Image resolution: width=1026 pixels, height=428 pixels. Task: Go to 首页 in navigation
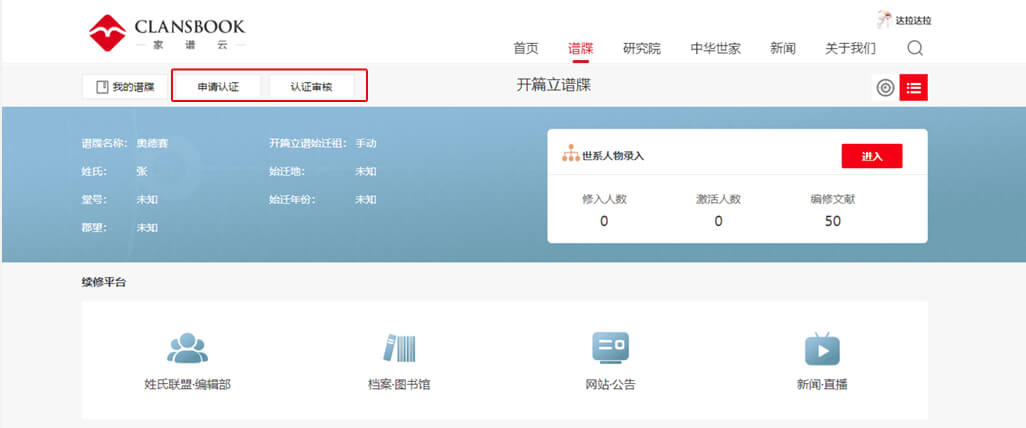(x=526, y=48)
